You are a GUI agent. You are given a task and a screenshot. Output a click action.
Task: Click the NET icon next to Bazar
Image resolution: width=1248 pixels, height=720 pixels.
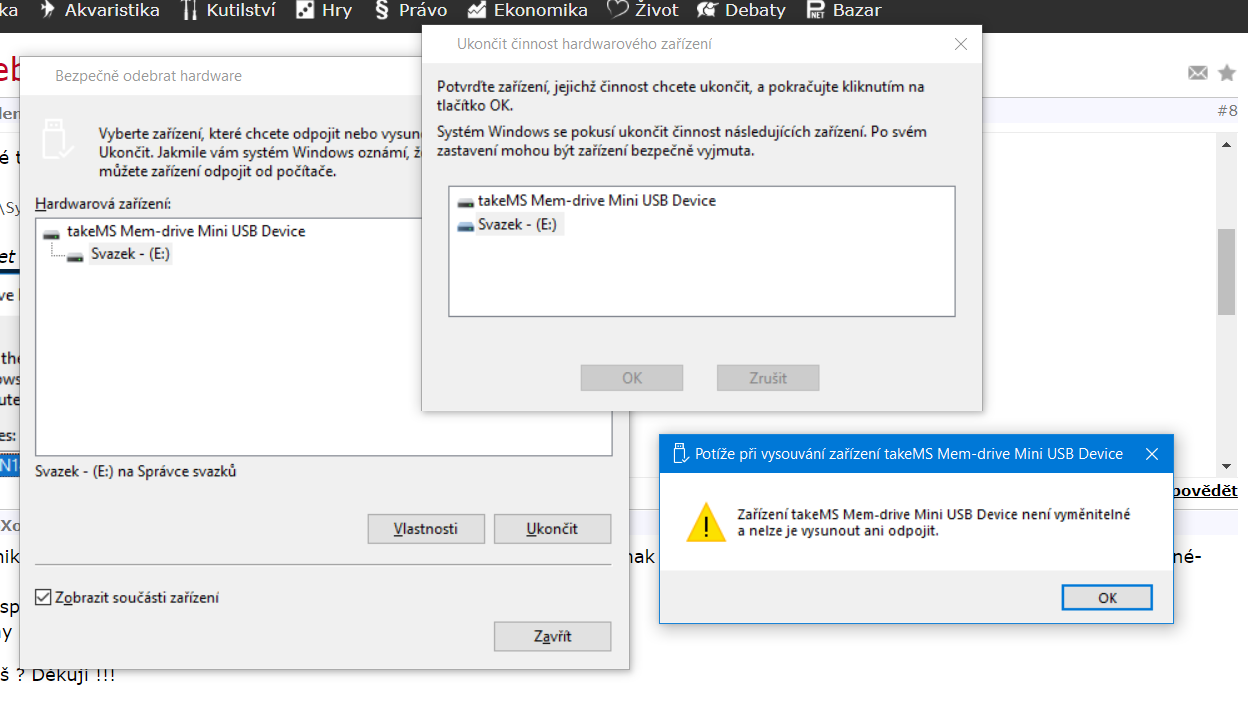(x=815, y=11)
